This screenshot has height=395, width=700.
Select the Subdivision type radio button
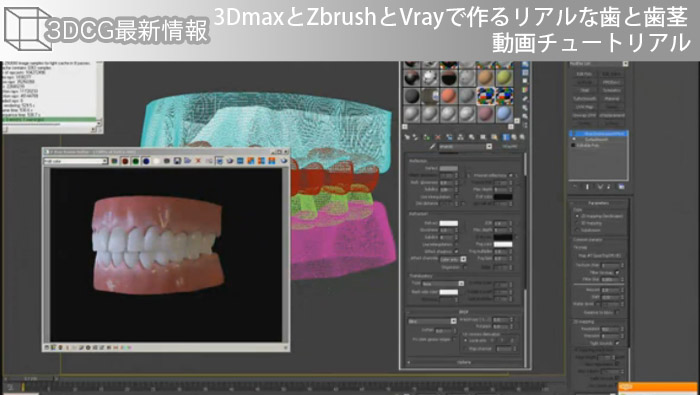point(577,230)
